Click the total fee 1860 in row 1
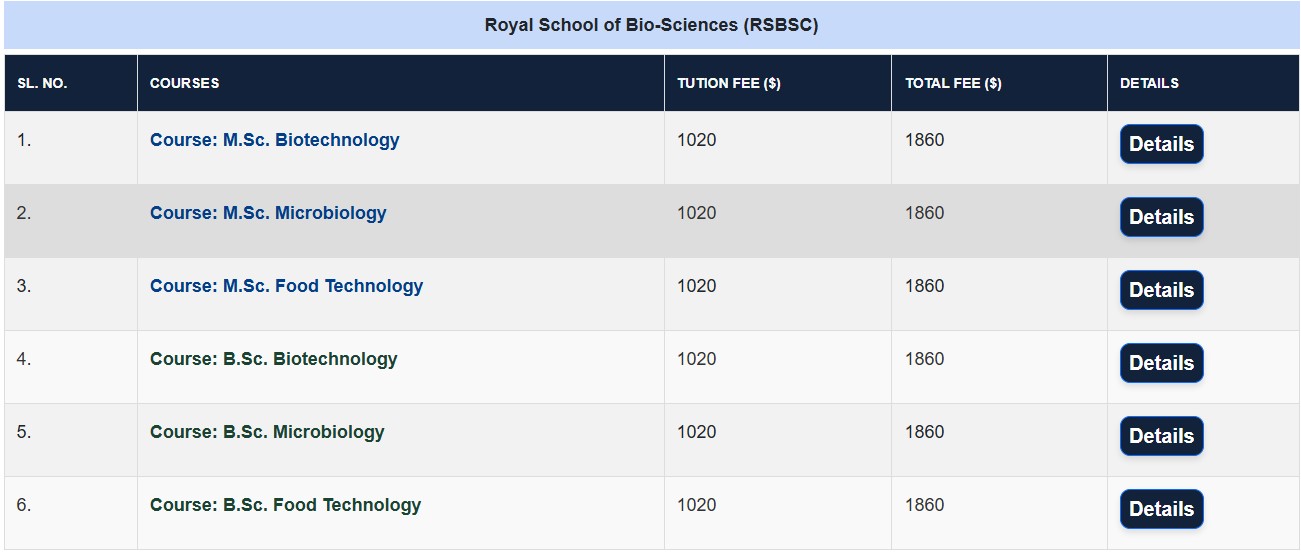The width and height of the screenshot is (1301, 552). (x=924, y=140)
